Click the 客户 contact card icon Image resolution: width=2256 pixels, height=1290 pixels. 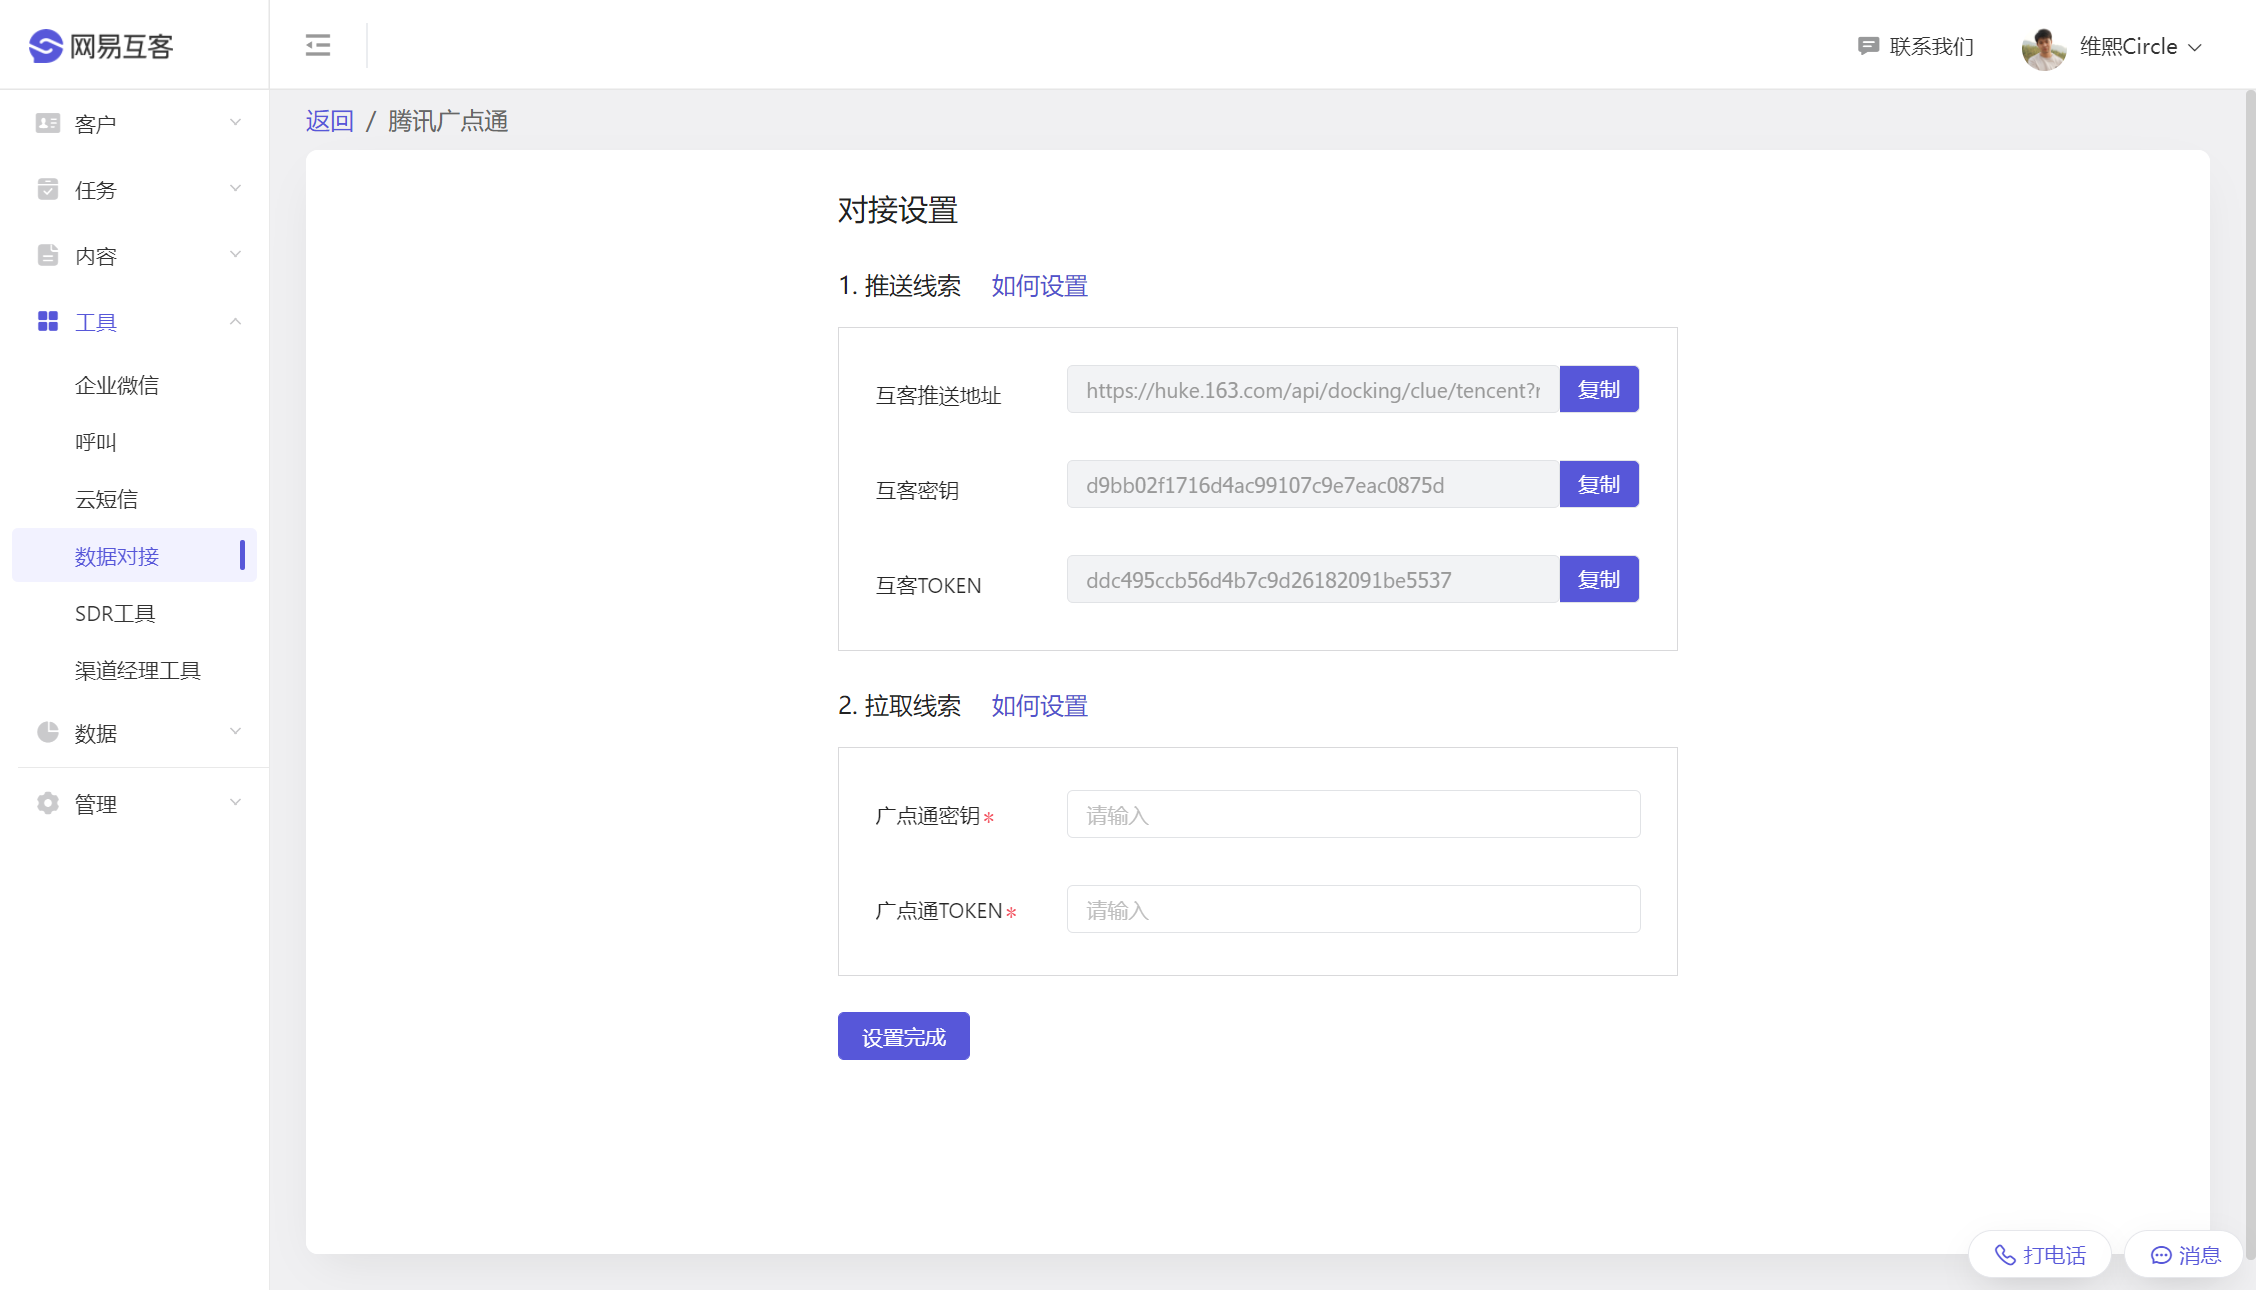coord(47,123)
